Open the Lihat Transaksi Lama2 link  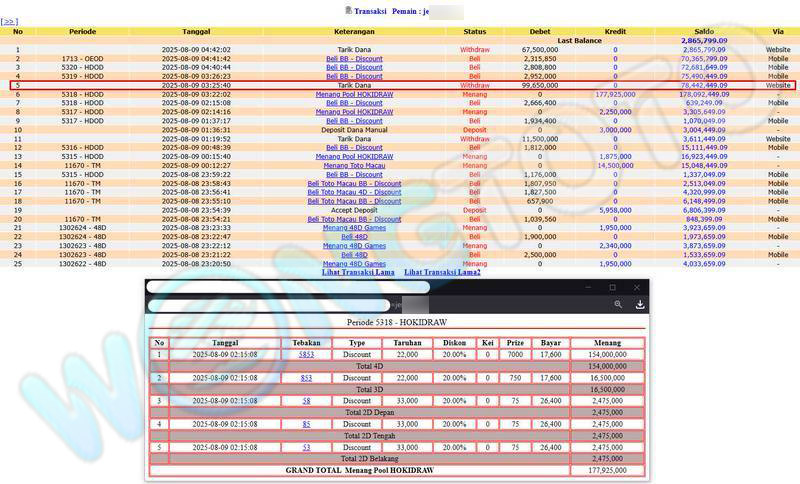tap(442, 272)
